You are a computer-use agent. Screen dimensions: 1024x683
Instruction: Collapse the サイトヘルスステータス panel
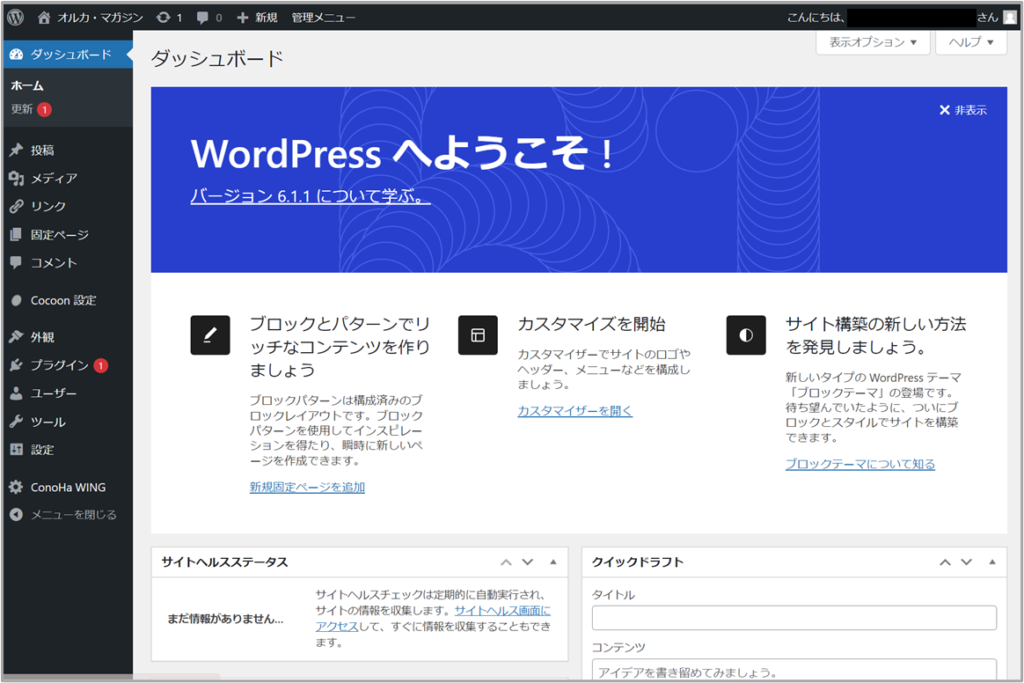click(x=553, y=562)
